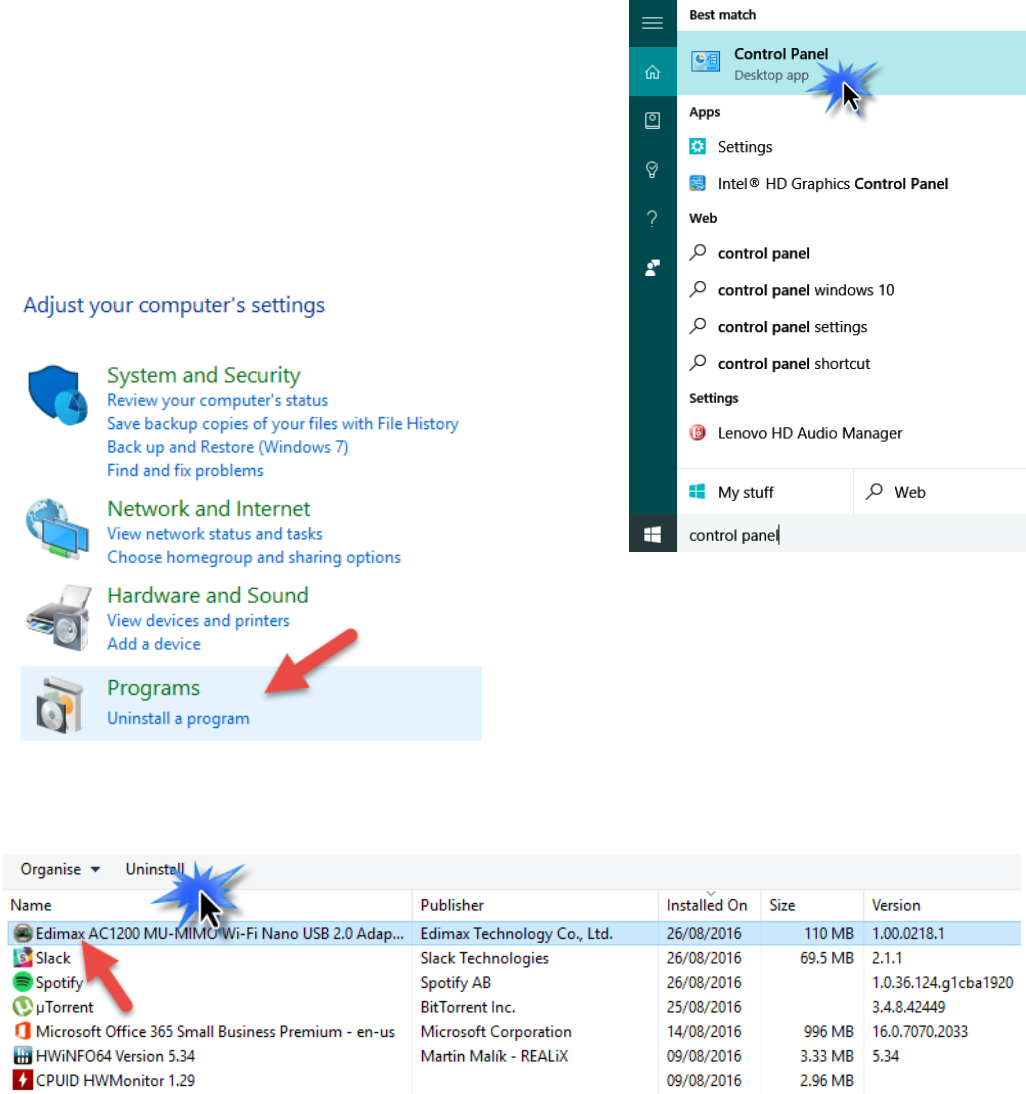Image resolution: width=1026 pixels, height=1094 pixels.
Task: Open the Programs category heading
Action: 153,688
